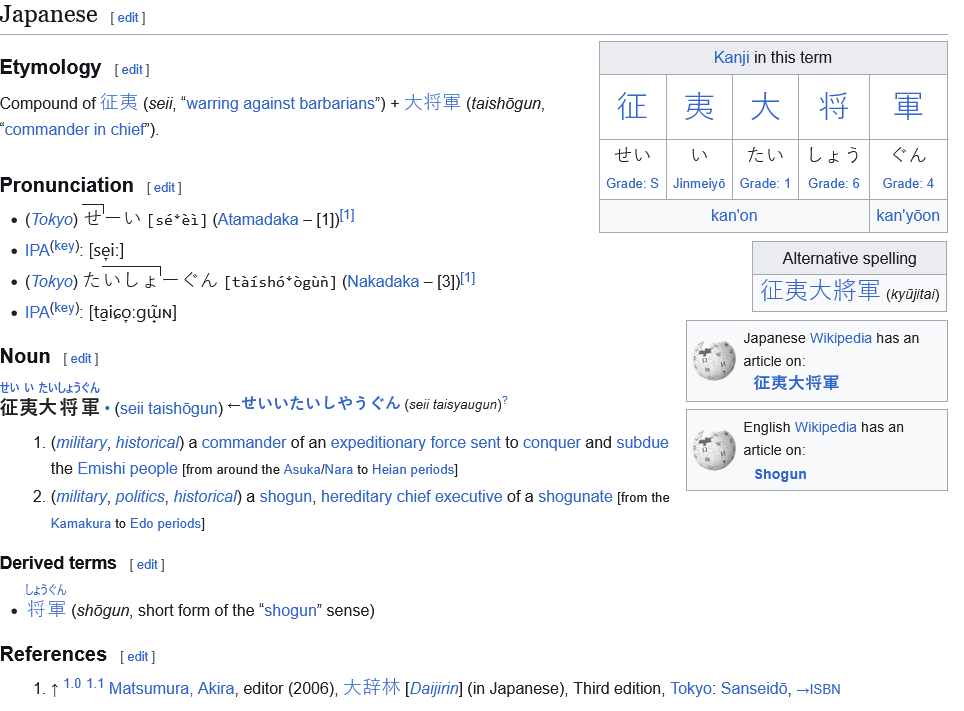Open the 大将軍 link in Etymology

pos(432,102)
